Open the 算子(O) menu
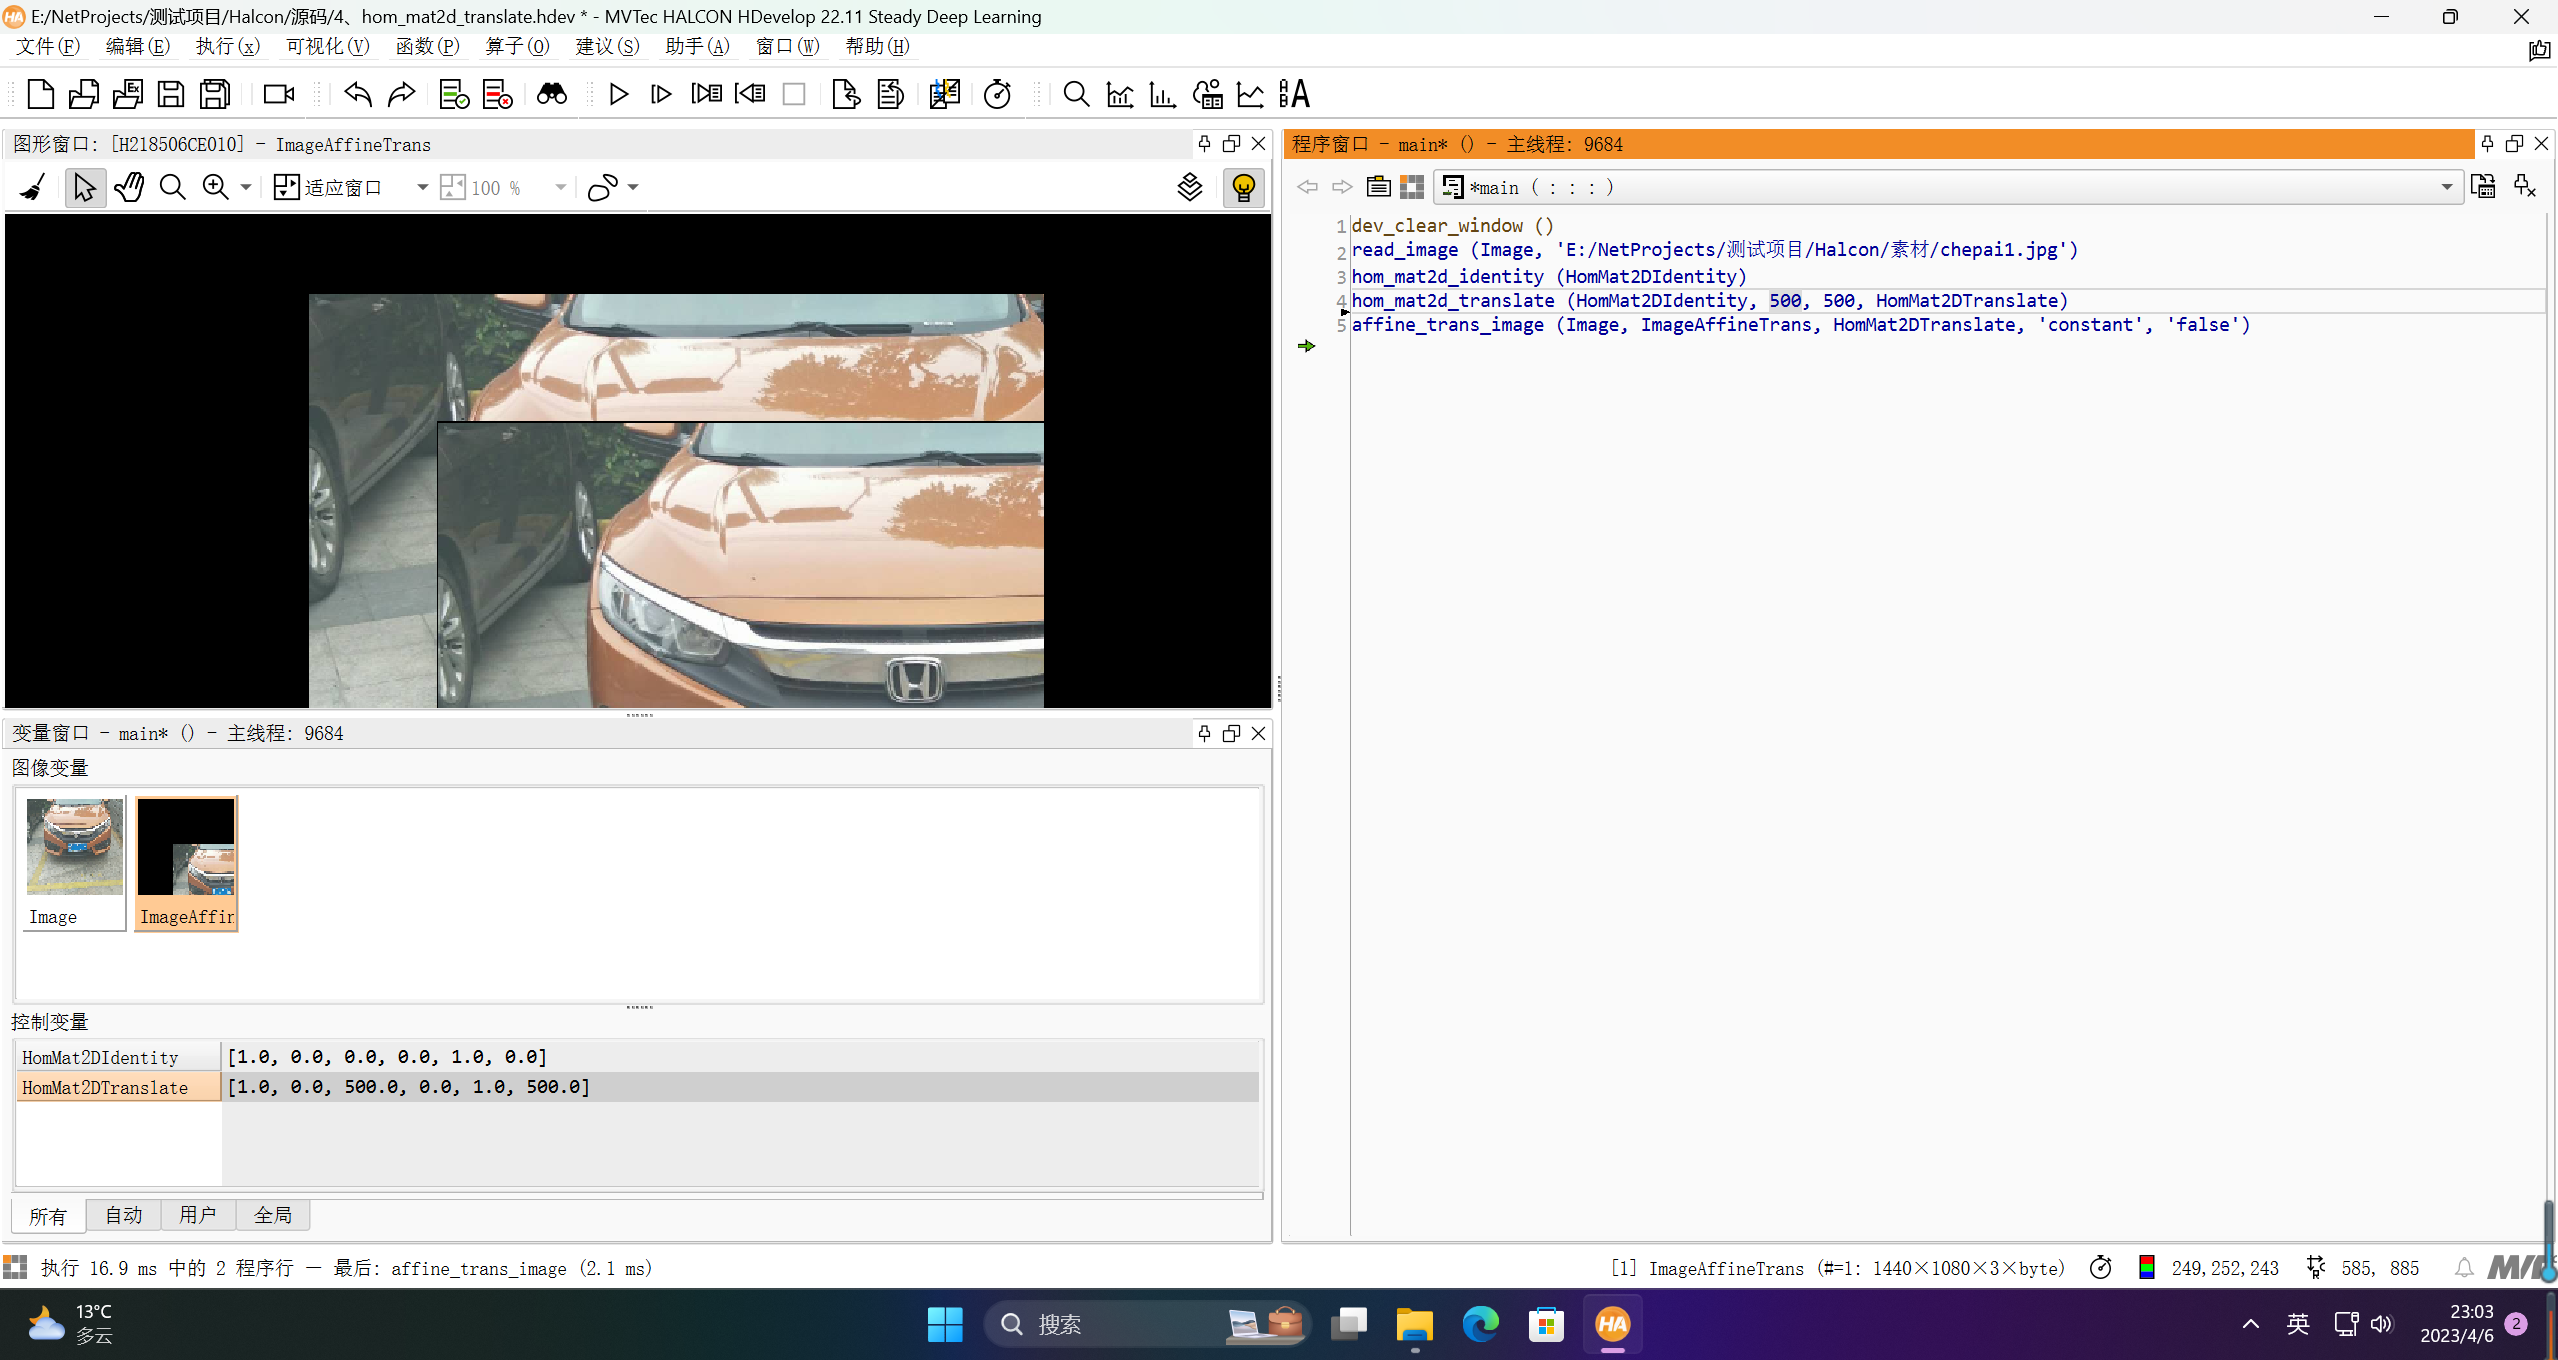The width and height of the screenshot is (2558, 1360). pos(517,46)
